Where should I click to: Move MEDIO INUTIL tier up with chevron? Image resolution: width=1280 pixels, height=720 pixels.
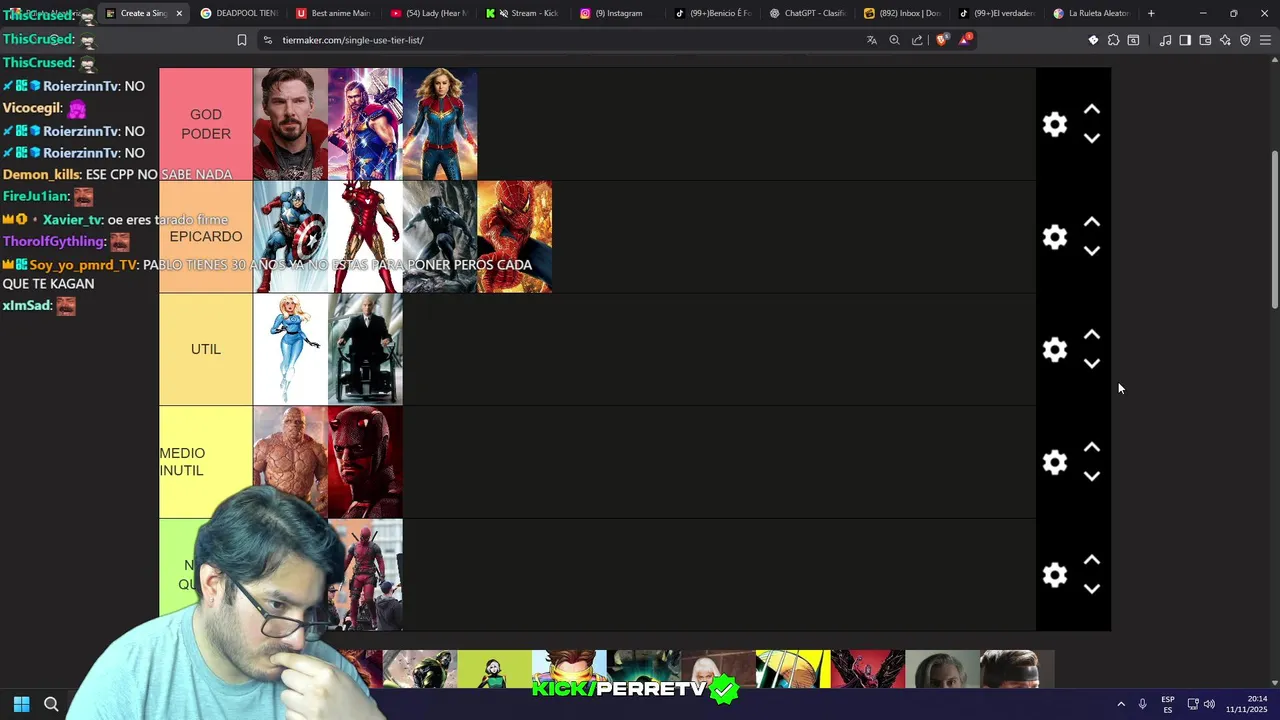[x=1092, y=447]
